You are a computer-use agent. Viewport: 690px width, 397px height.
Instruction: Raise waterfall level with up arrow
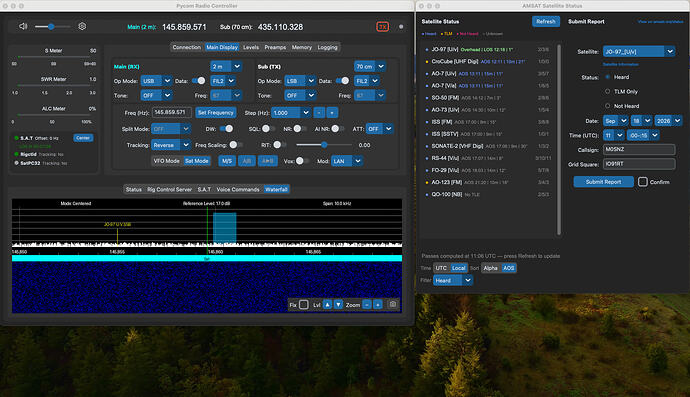[x=327, y=305]
